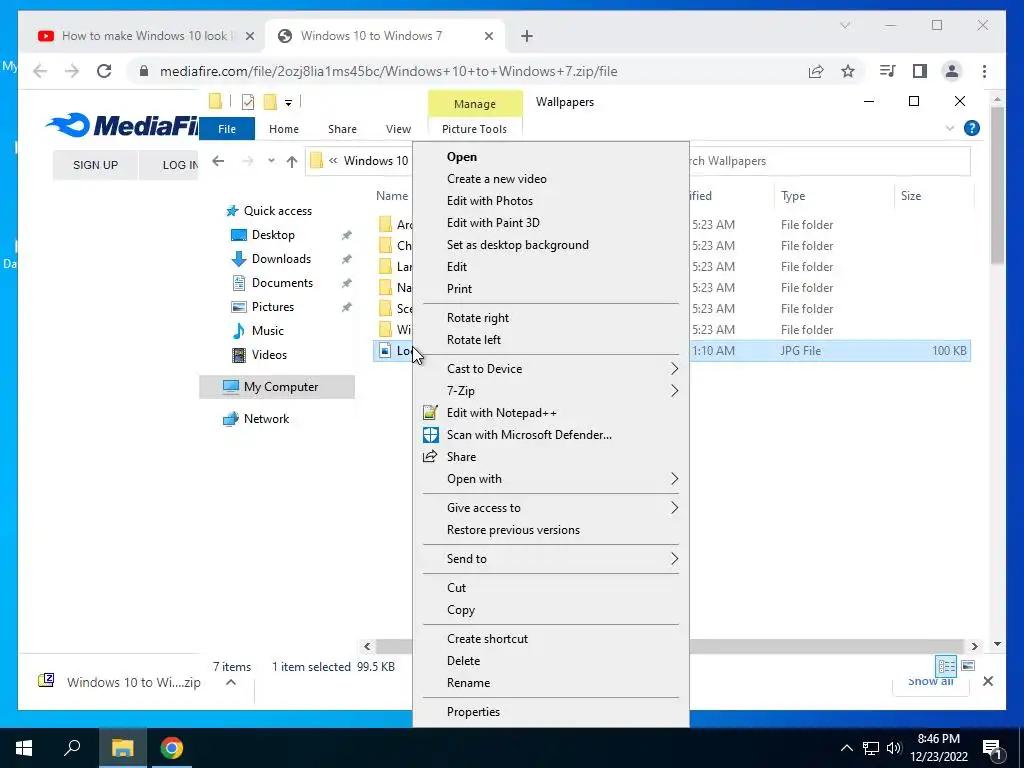
Task: Click the Quick access star icon
Action: tap(232, 211)
